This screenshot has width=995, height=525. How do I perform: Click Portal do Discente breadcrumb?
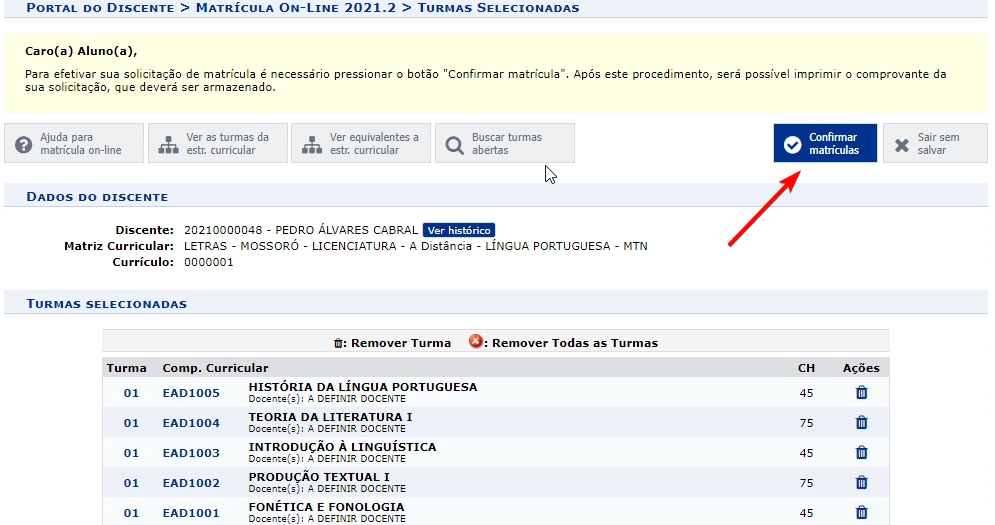(100, 8)
